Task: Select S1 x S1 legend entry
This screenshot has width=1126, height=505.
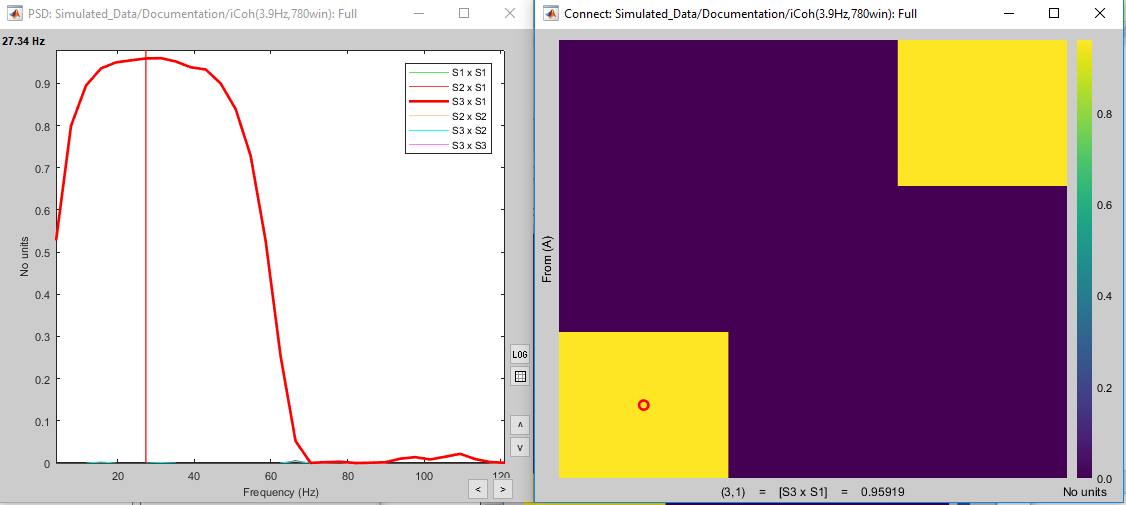Action: coord(450,73)
